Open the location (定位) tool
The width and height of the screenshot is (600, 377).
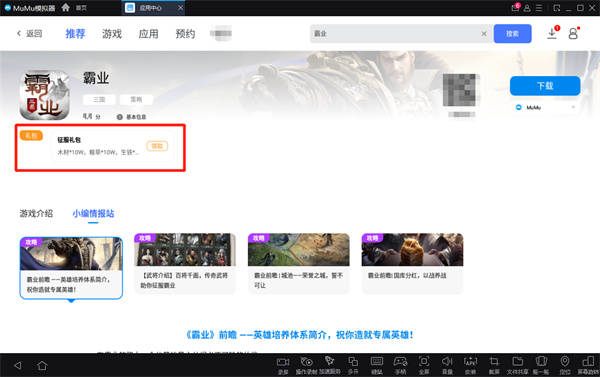point(564,365)
